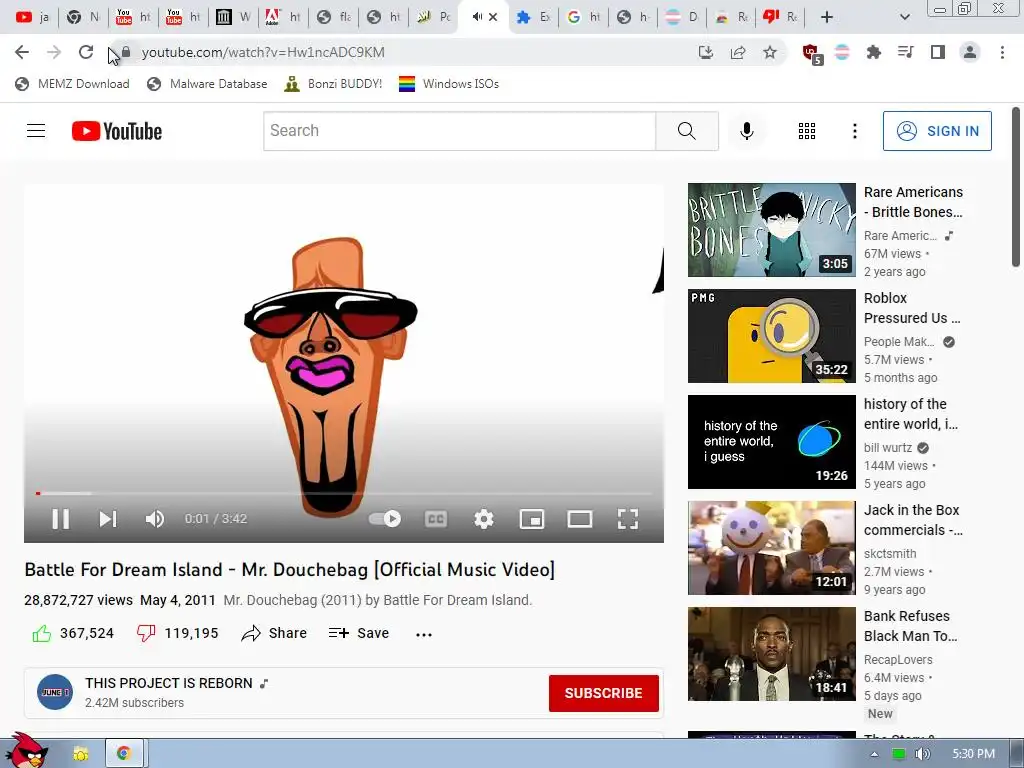
Task: Search with your voice microphone
Action: coord(746,131)
